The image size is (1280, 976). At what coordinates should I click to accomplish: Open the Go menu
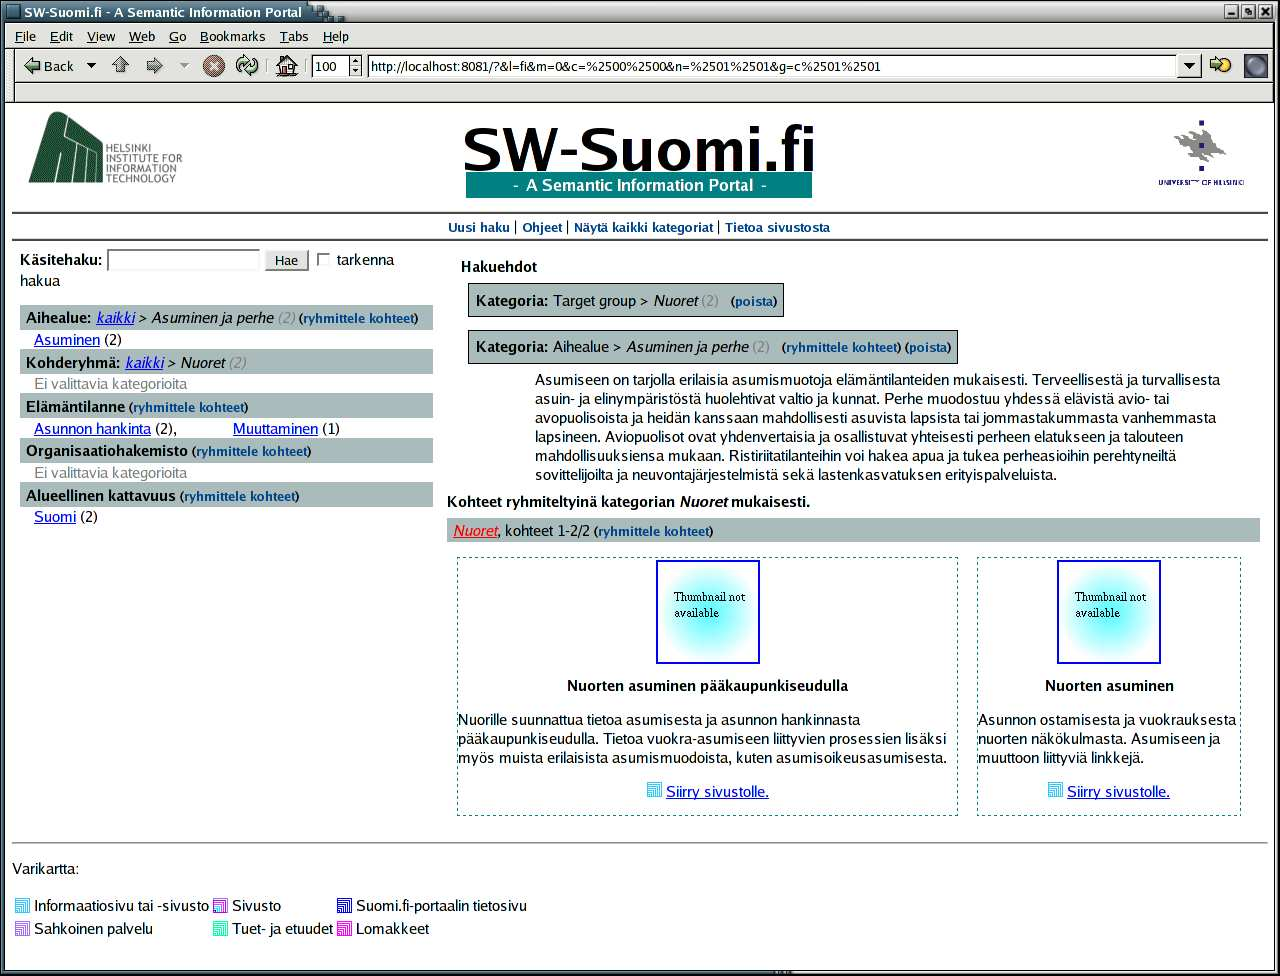click(x=178, y=36)
